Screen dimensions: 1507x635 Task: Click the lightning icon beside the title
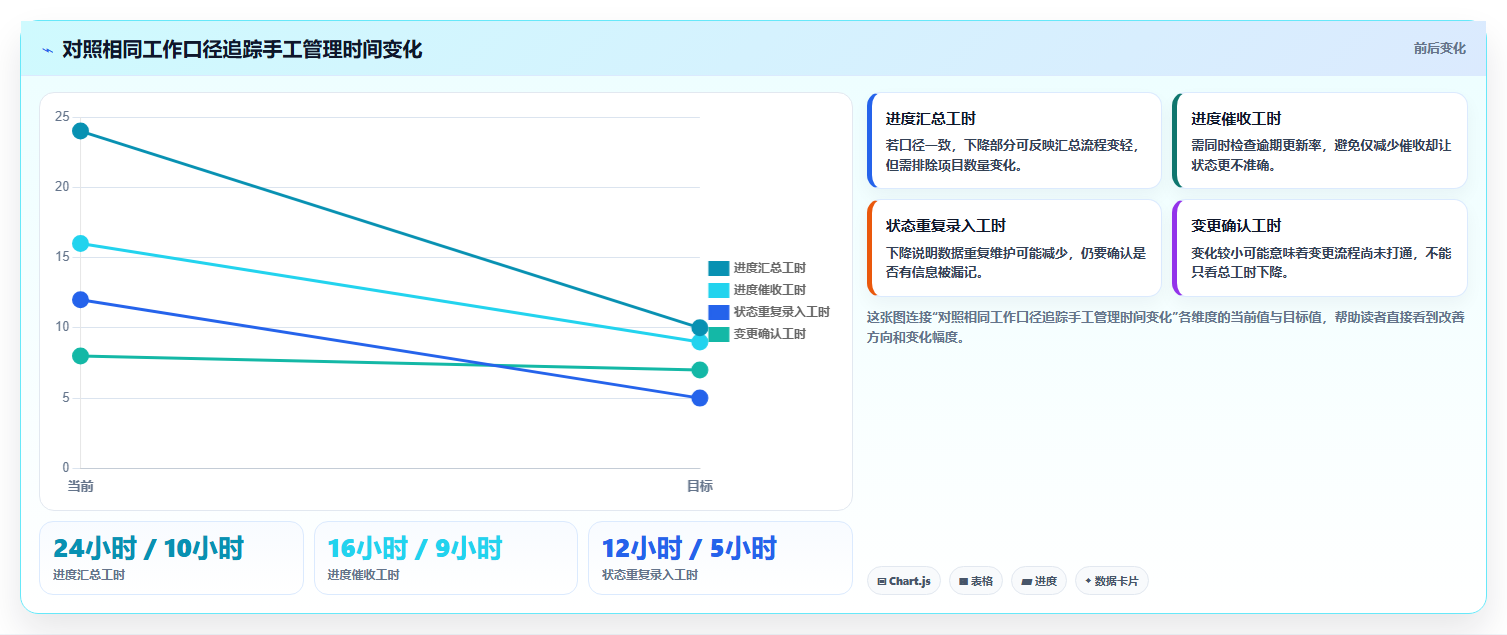47,50
